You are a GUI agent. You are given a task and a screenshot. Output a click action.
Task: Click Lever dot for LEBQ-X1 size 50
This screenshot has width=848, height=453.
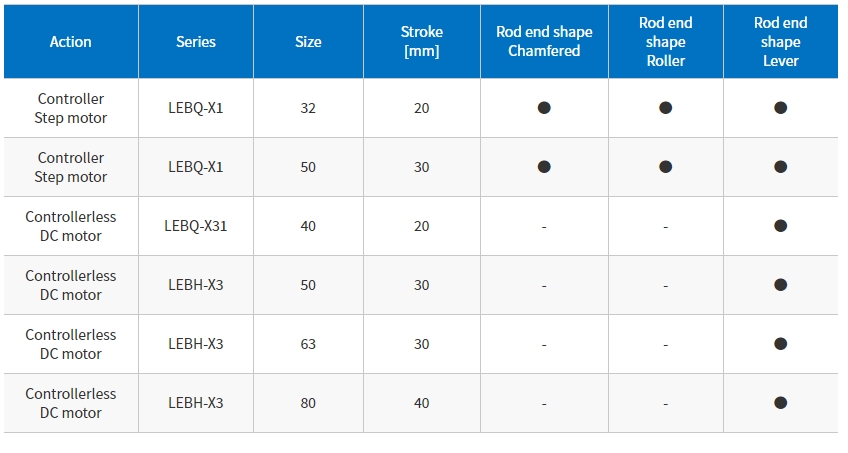pyautogui.click(x=780, y=166)
